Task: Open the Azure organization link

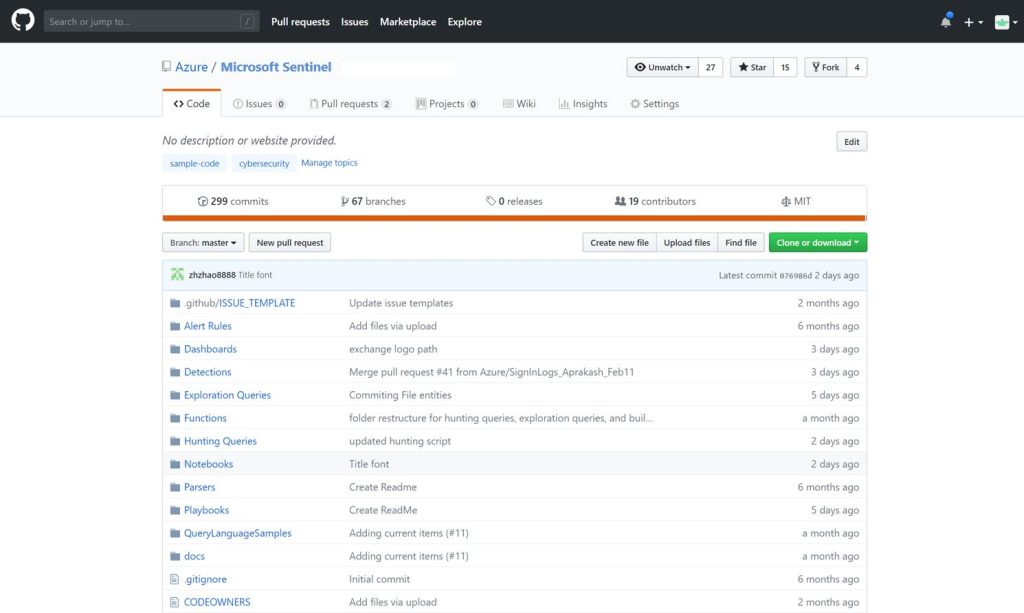Action: pos(191,67)
